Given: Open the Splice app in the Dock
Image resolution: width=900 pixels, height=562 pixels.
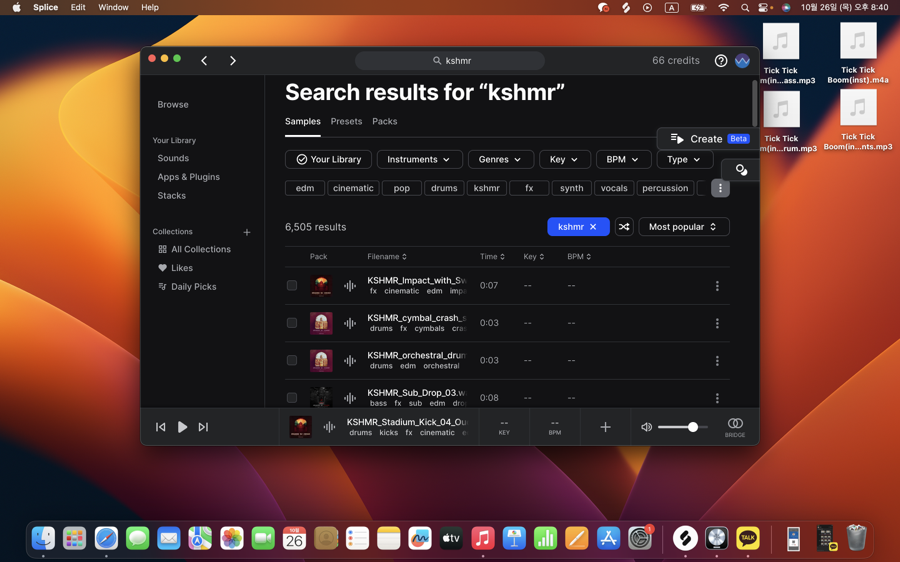Looking at the screenshot, I should click(685, 538).
